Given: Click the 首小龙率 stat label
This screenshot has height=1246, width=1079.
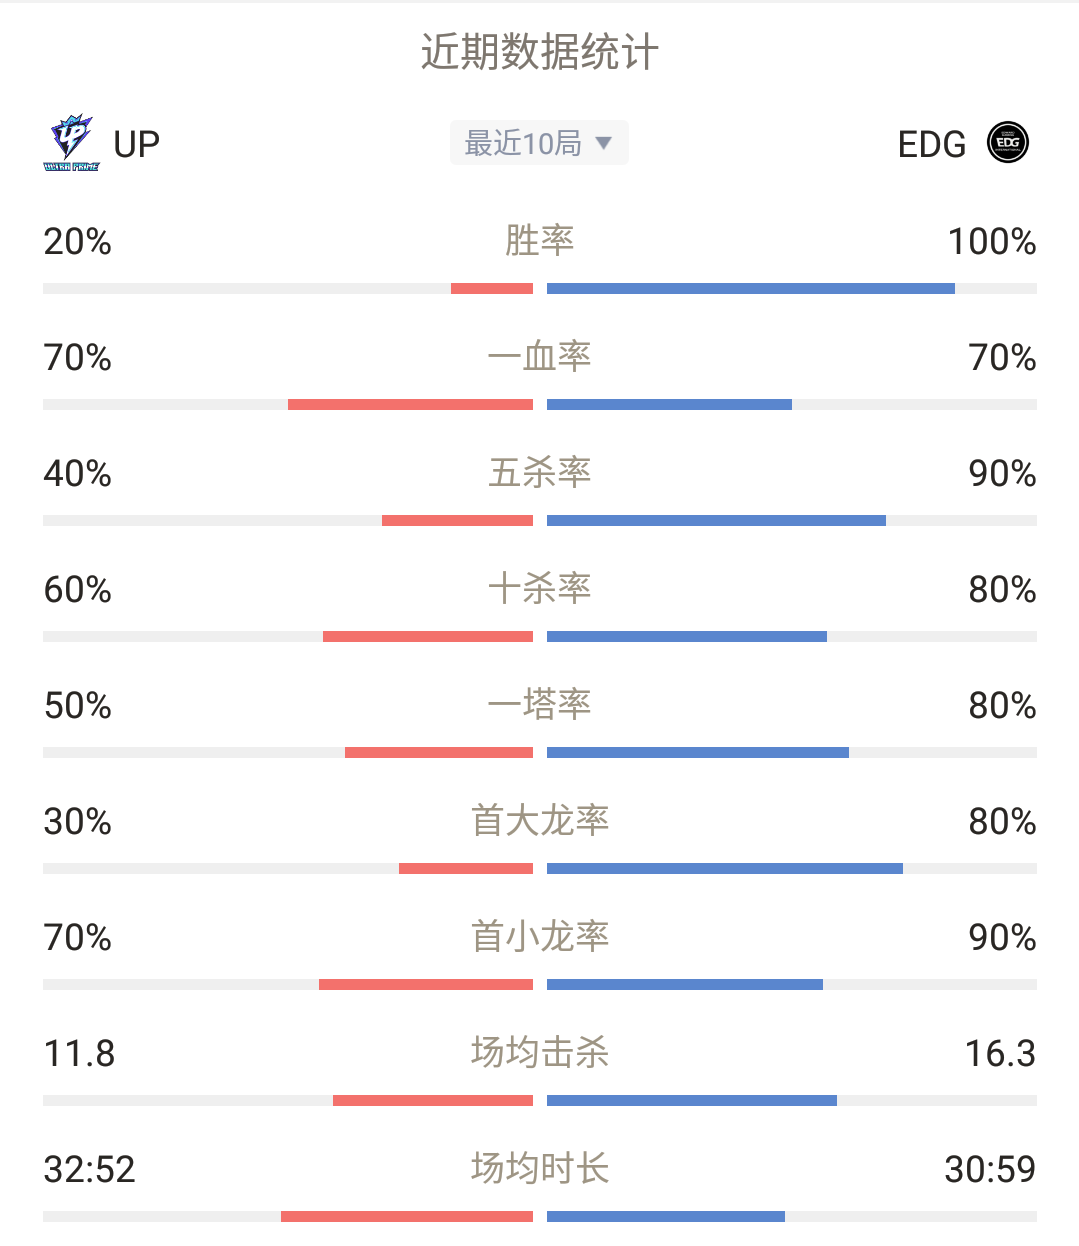Looking at the screenshot, I should tap(540, 936).
